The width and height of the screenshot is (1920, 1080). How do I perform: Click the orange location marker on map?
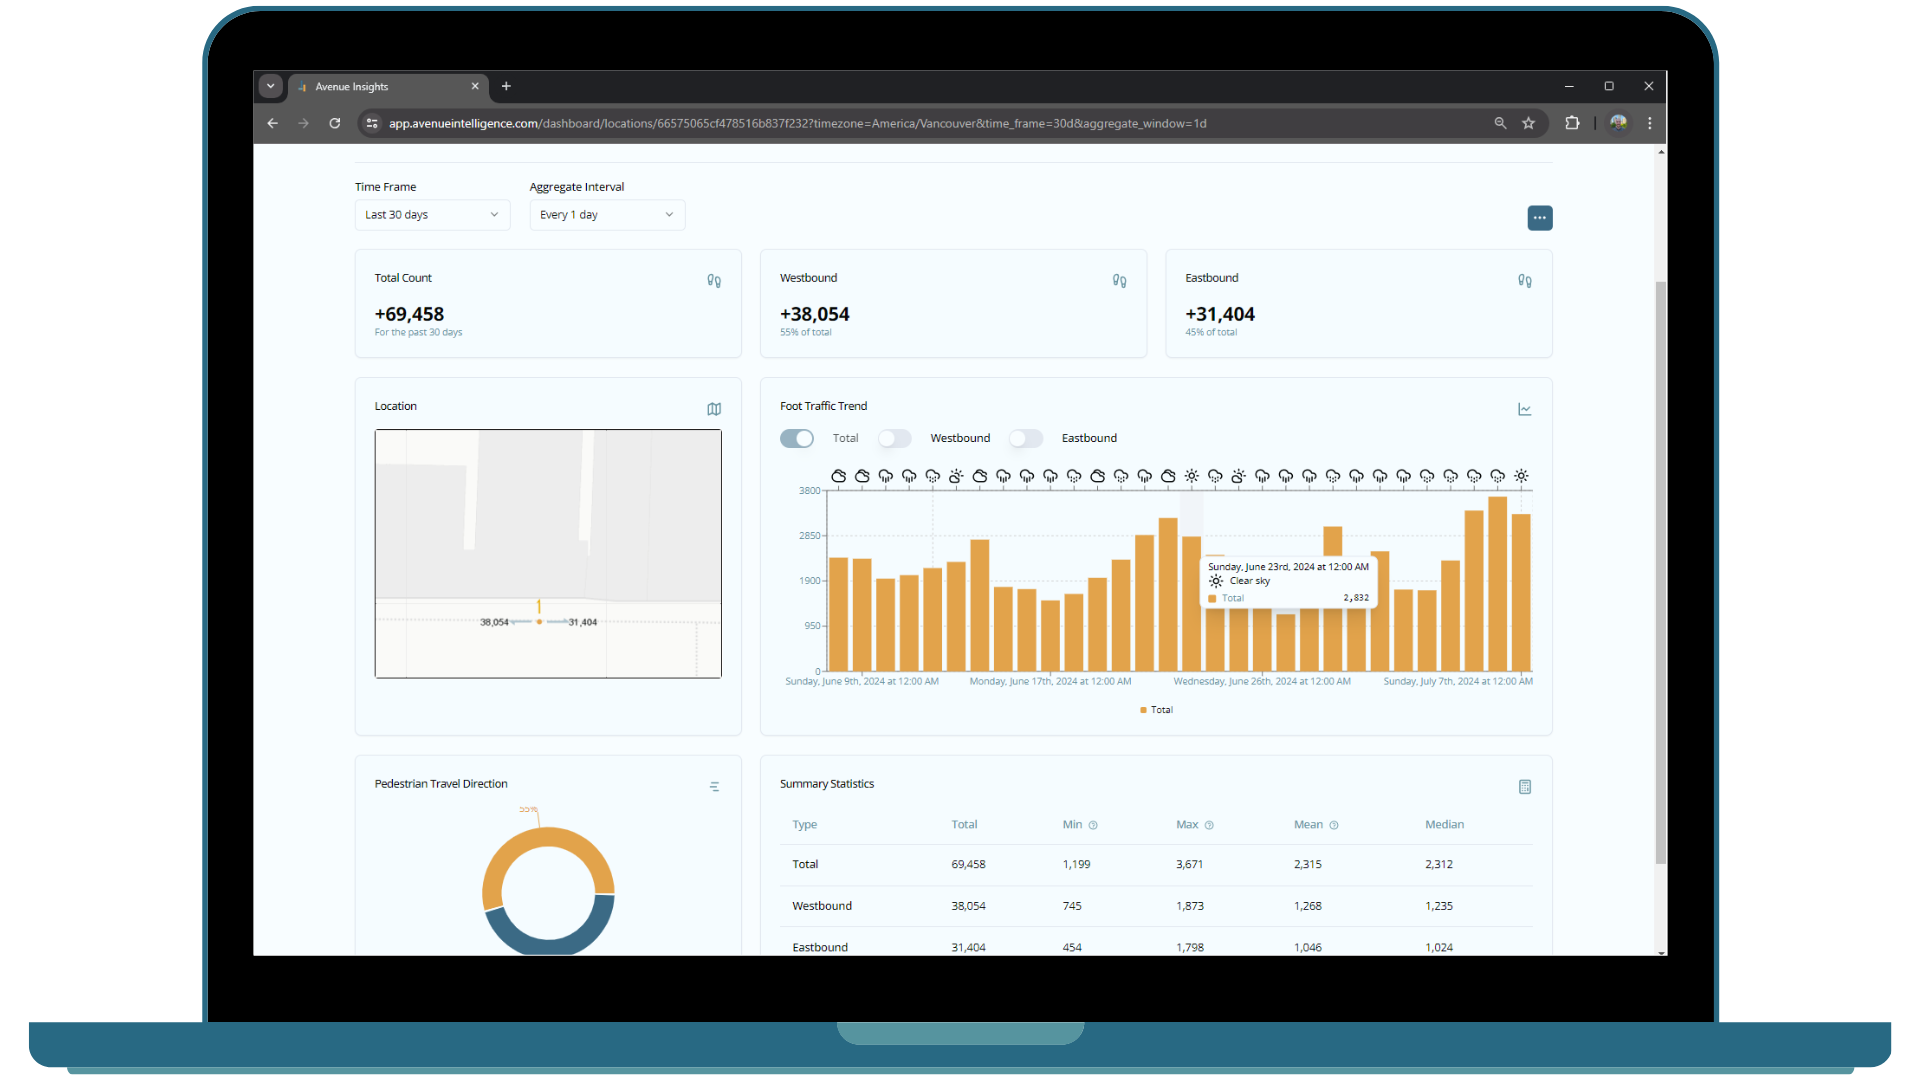539,621
